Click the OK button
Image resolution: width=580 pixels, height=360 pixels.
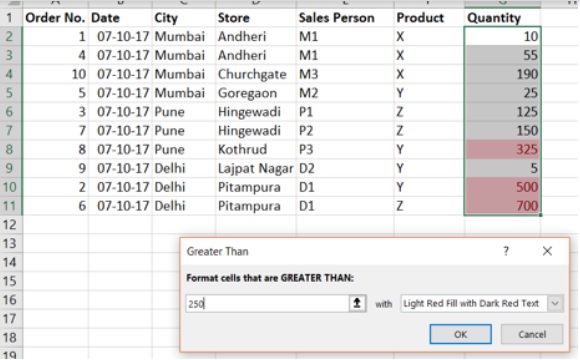pyautogui.click(x=461, y=334)
